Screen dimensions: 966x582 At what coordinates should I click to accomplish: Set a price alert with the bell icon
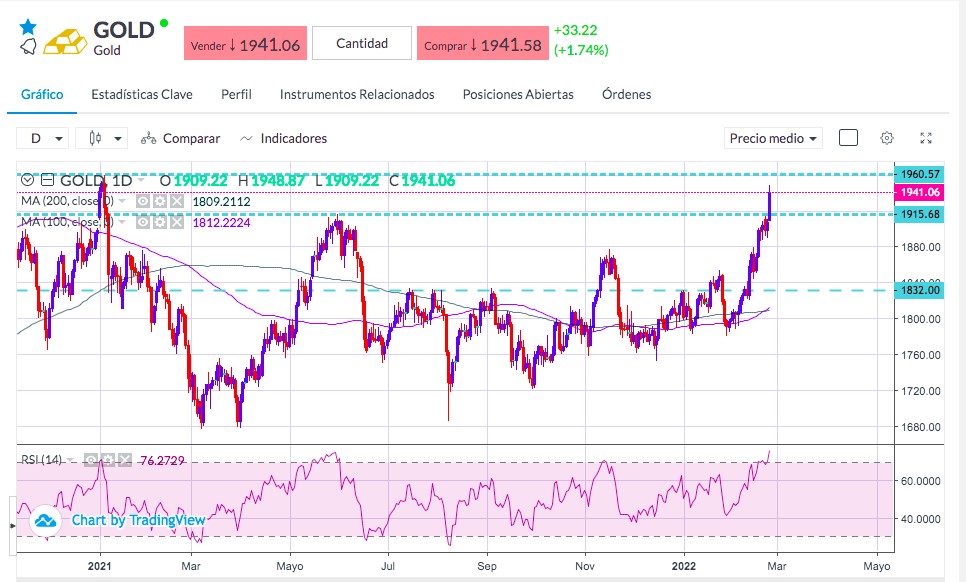[28, 47]
